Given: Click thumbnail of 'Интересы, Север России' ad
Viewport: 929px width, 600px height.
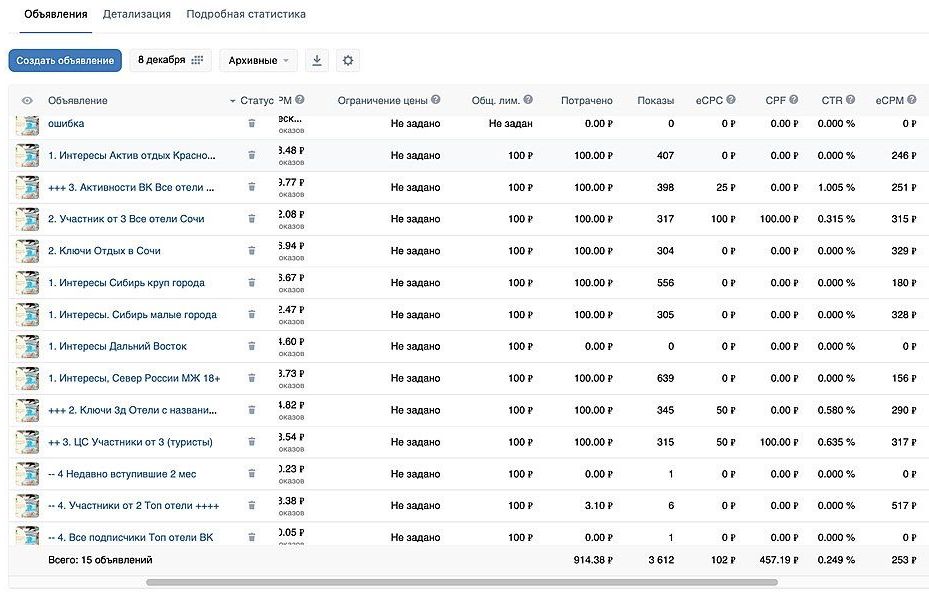Looking at the screenshot, I should coord(27,379).
